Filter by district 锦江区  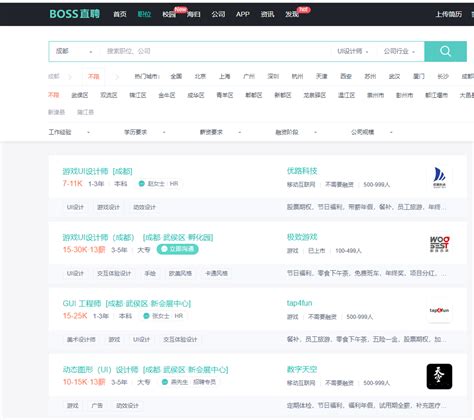point(138,95)
